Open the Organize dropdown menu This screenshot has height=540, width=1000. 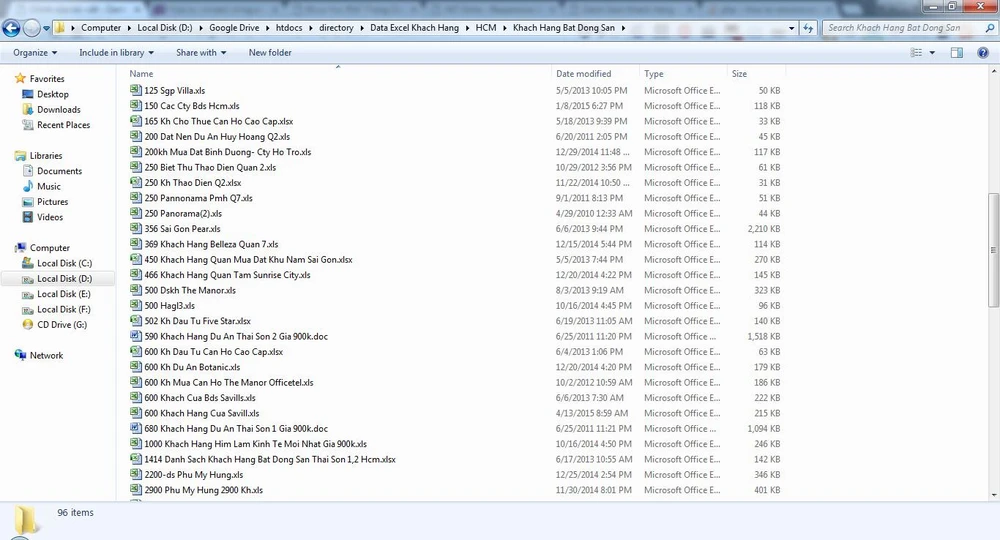(x=35, y=52)
